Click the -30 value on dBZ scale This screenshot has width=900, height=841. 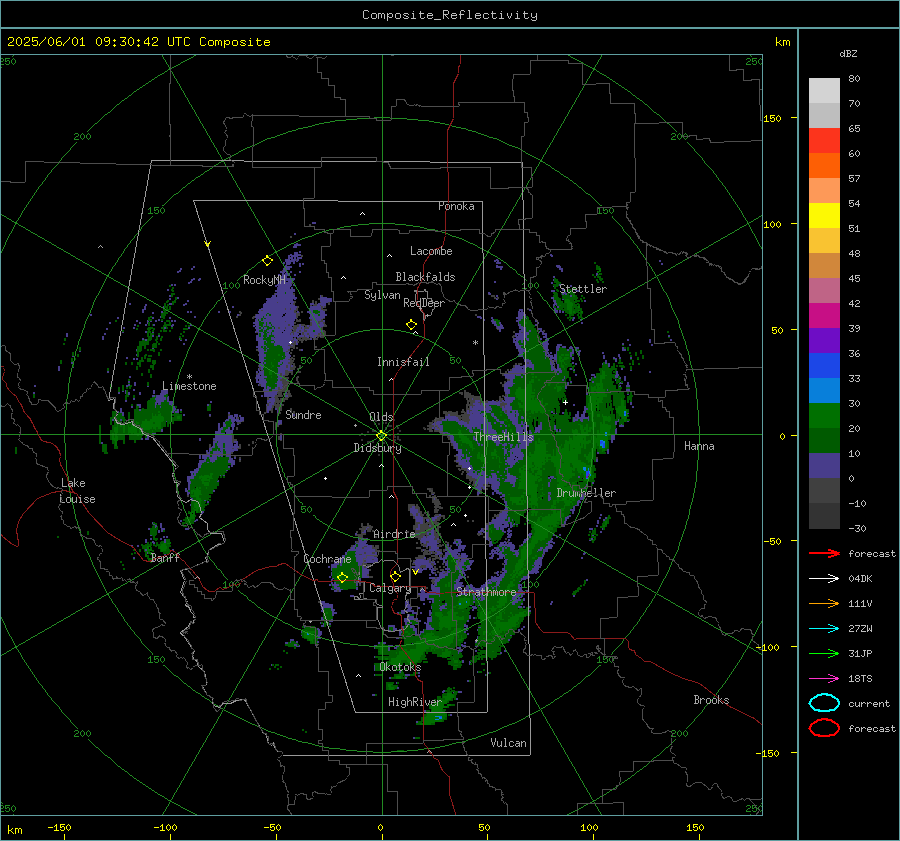[x=857, y=529]
